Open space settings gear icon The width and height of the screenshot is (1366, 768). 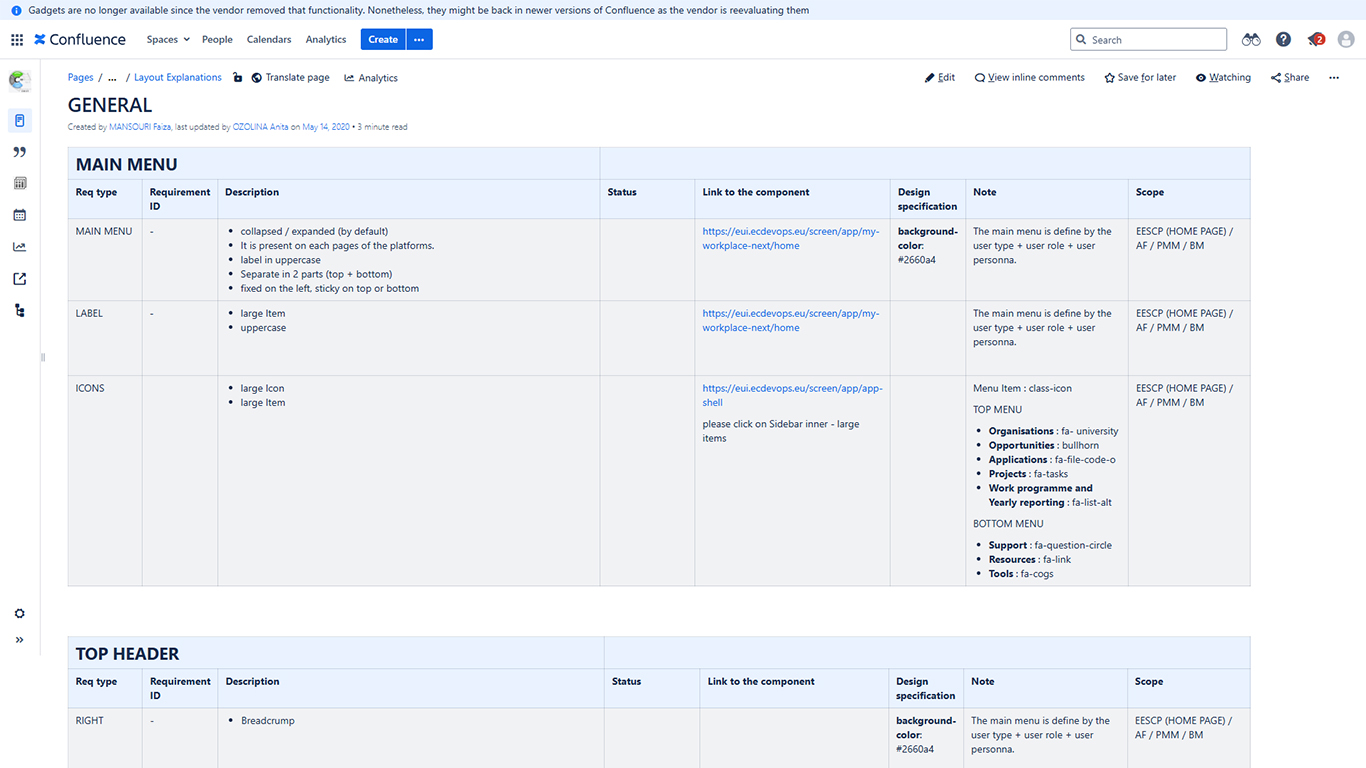click(x=19, y=614)
